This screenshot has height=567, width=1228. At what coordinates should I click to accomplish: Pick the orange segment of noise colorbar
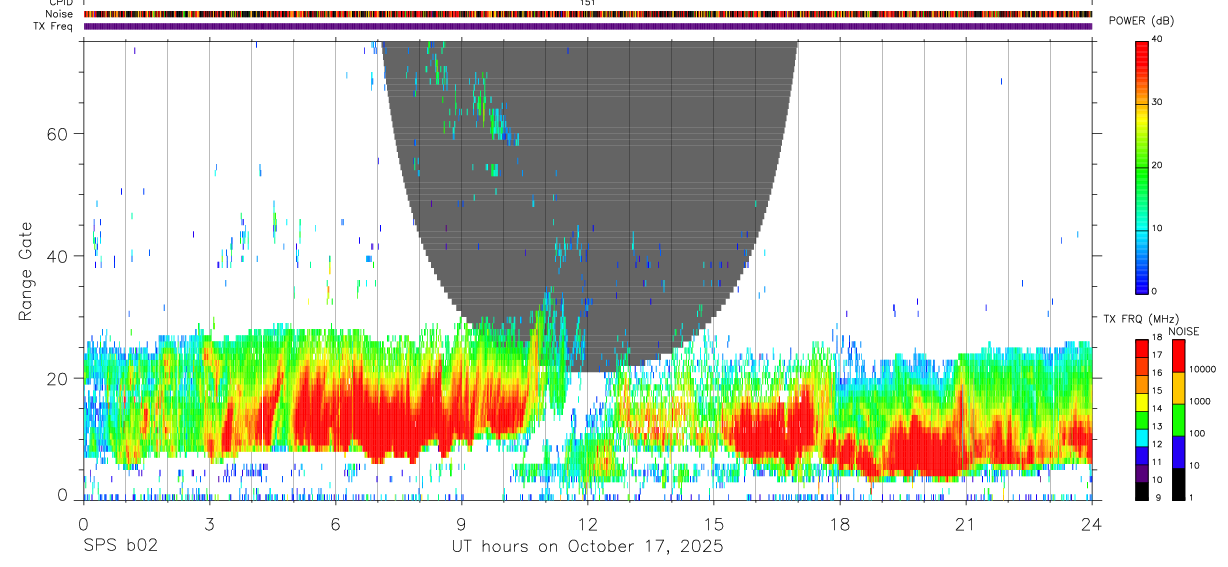(x=1178, y=388)
